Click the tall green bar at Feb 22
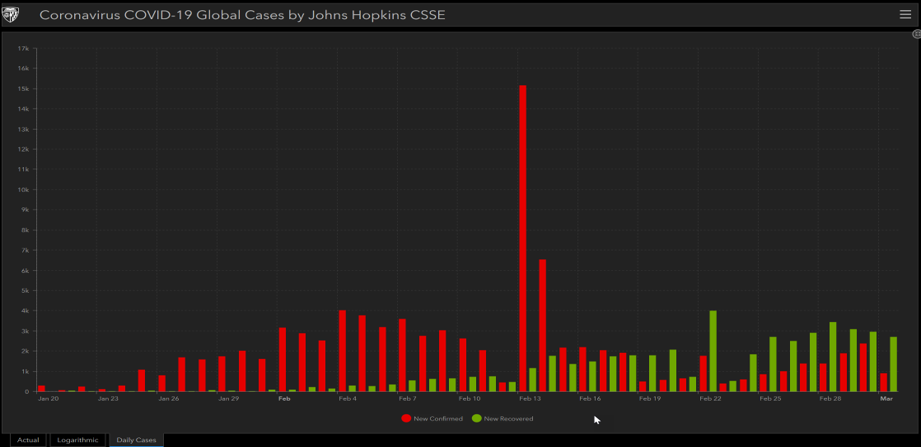The width and height of the screenshot is (921, 447). point(713,351)
